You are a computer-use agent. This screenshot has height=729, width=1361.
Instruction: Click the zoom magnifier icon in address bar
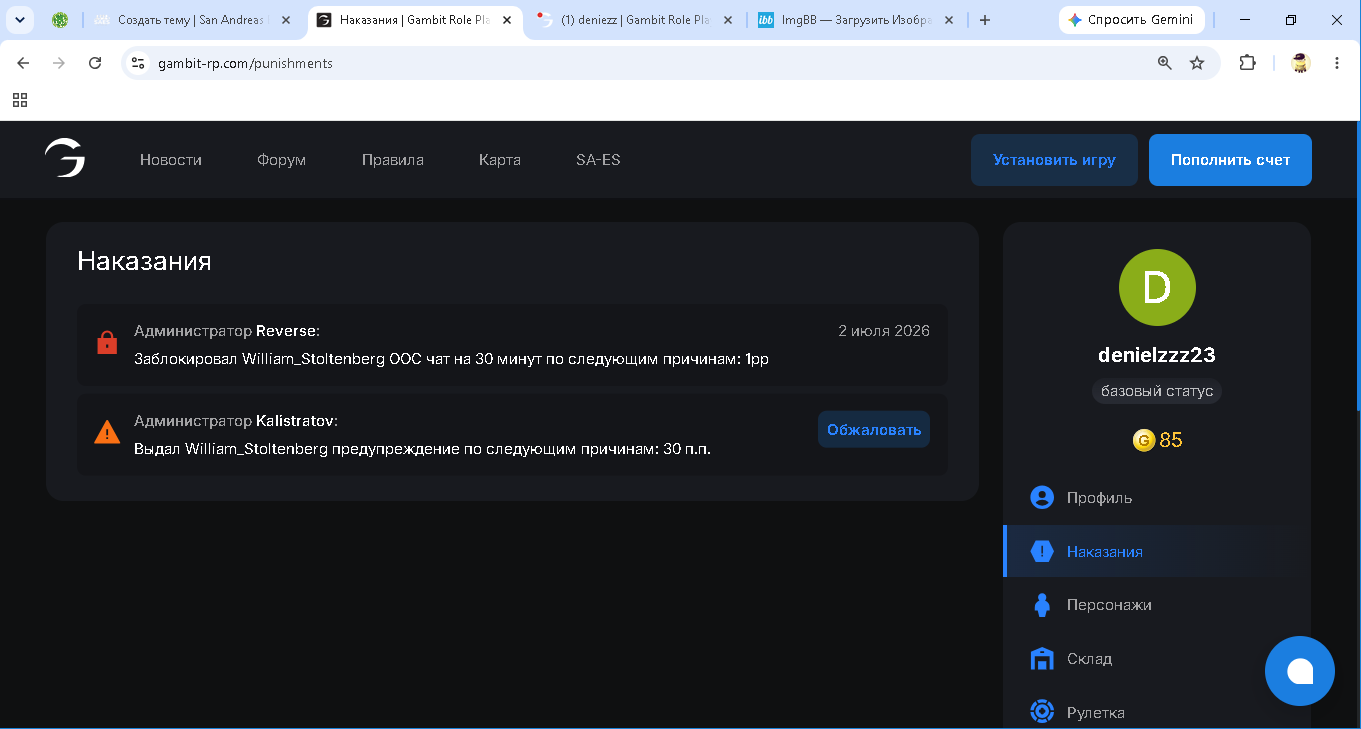1164,63
